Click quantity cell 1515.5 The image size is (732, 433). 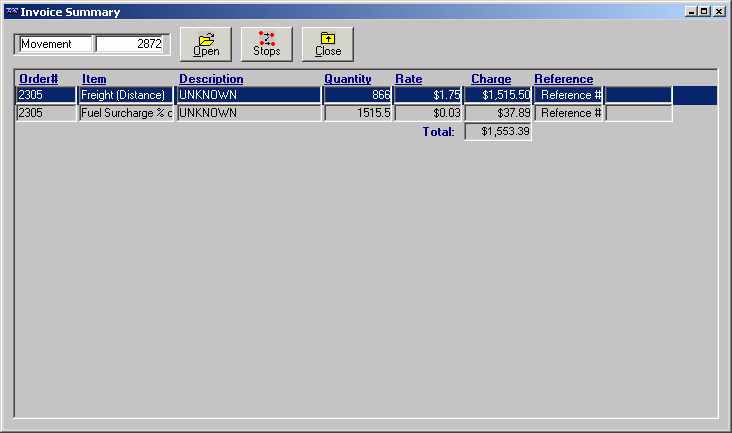tap(358, 113)
